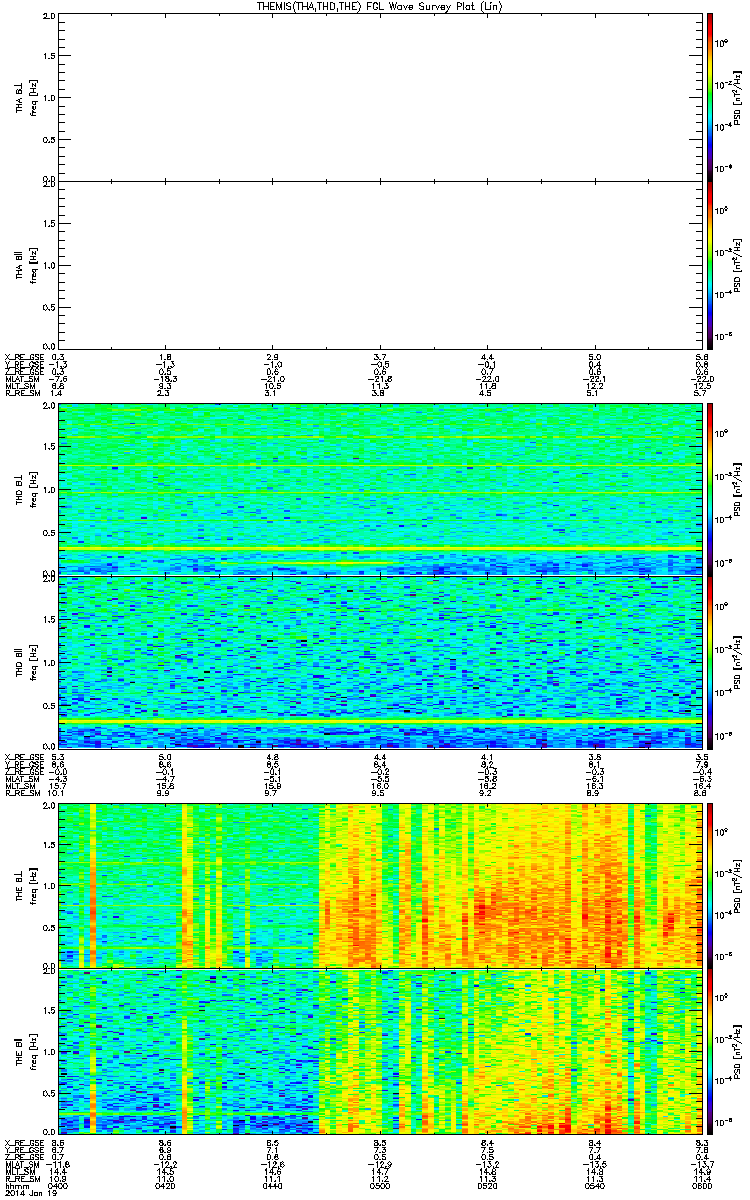Click the empty THA BL spectrogram panel
Screen dimensions: 750x1200
[380, 97]
